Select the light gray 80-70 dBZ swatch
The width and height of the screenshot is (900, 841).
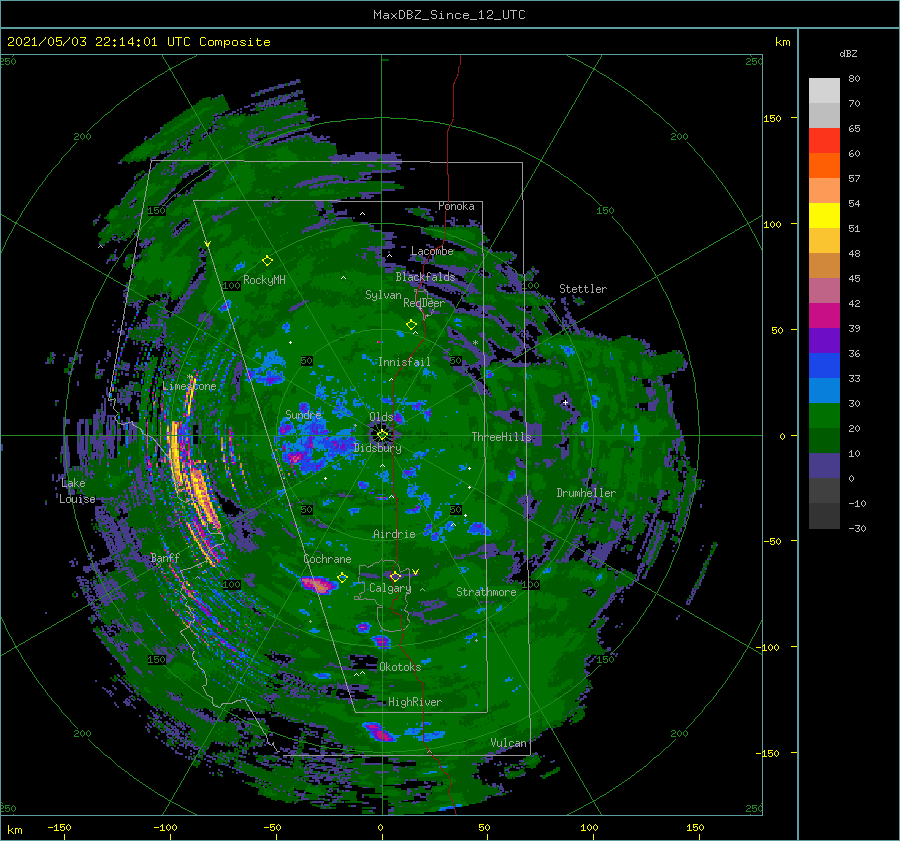[824, 90]
